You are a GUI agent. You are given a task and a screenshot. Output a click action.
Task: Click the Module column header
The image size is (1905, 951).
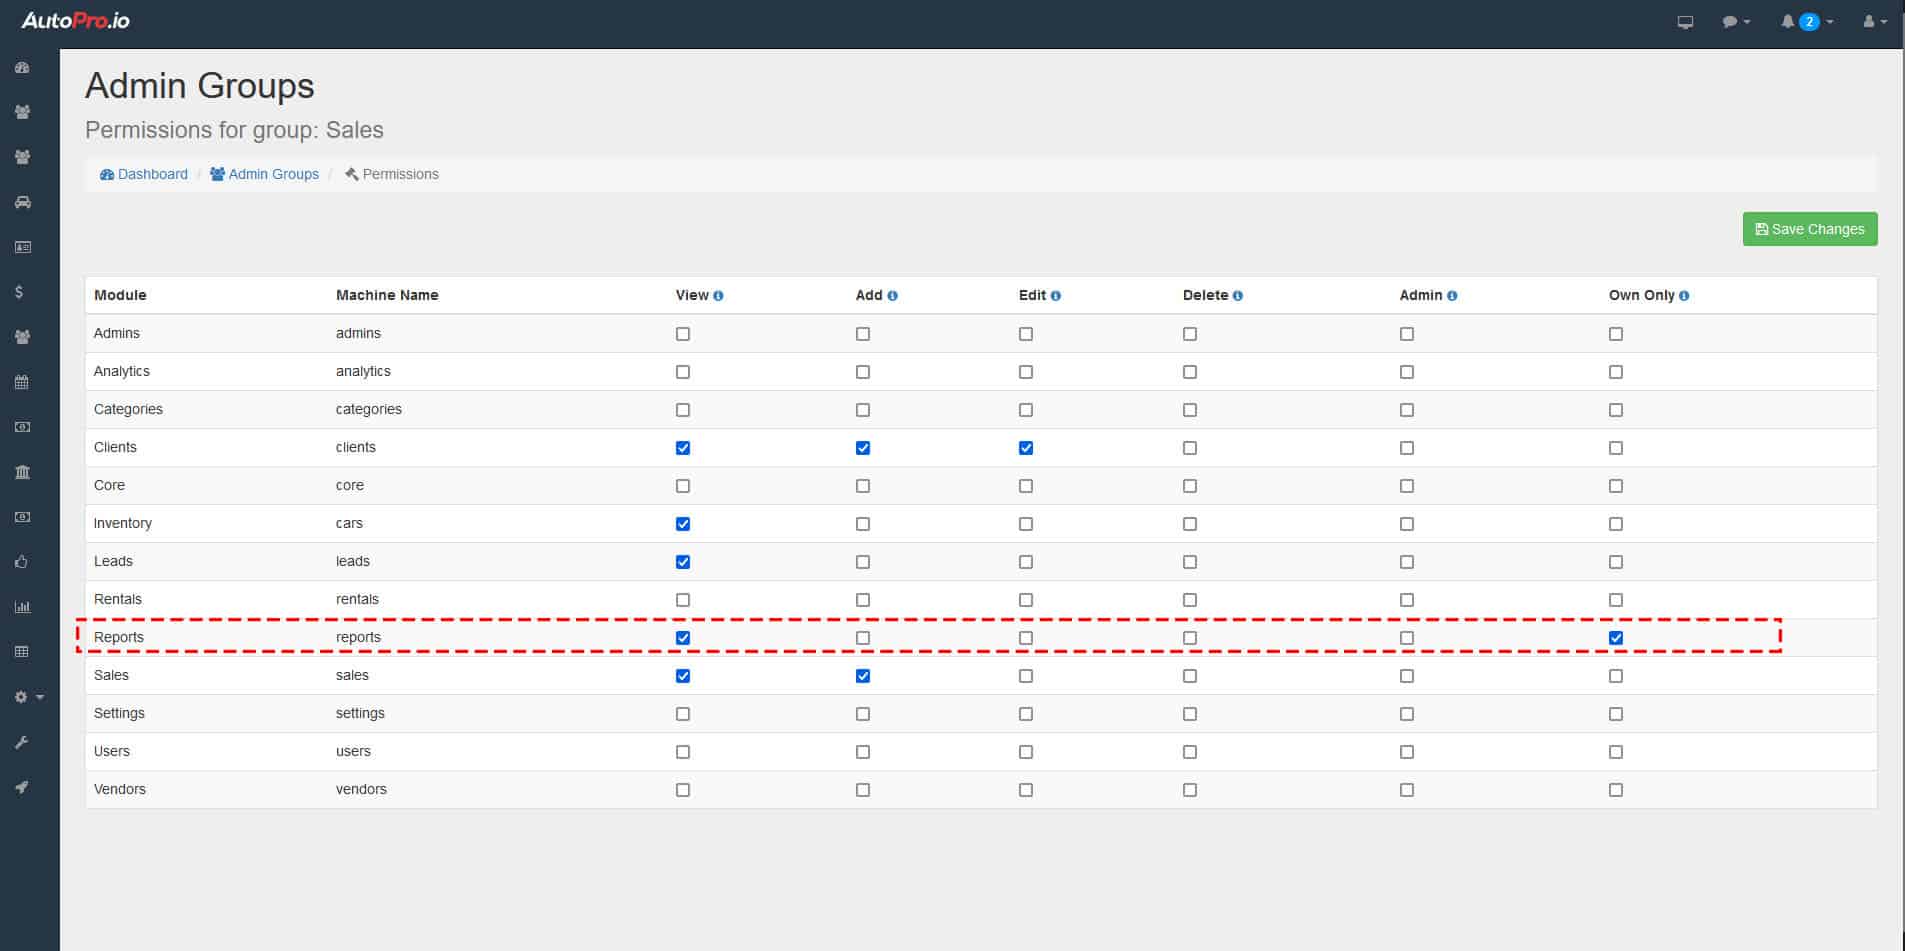pos(120,295)
